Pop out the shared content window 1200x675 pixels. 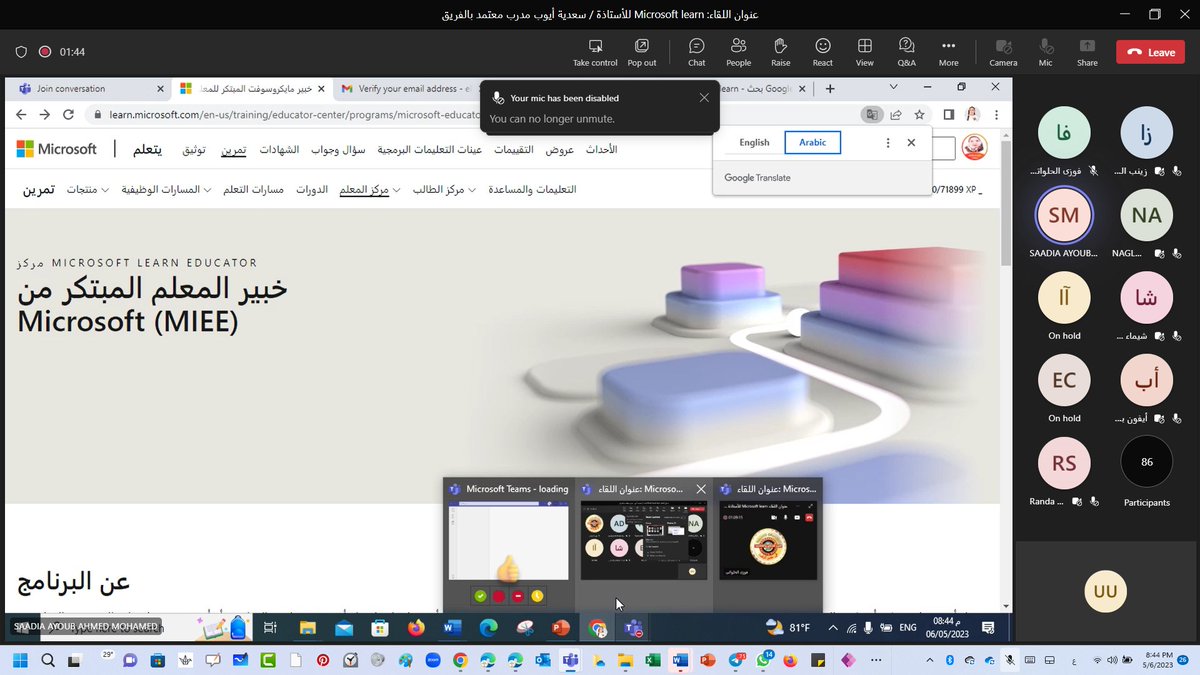[x=642, y=52]
